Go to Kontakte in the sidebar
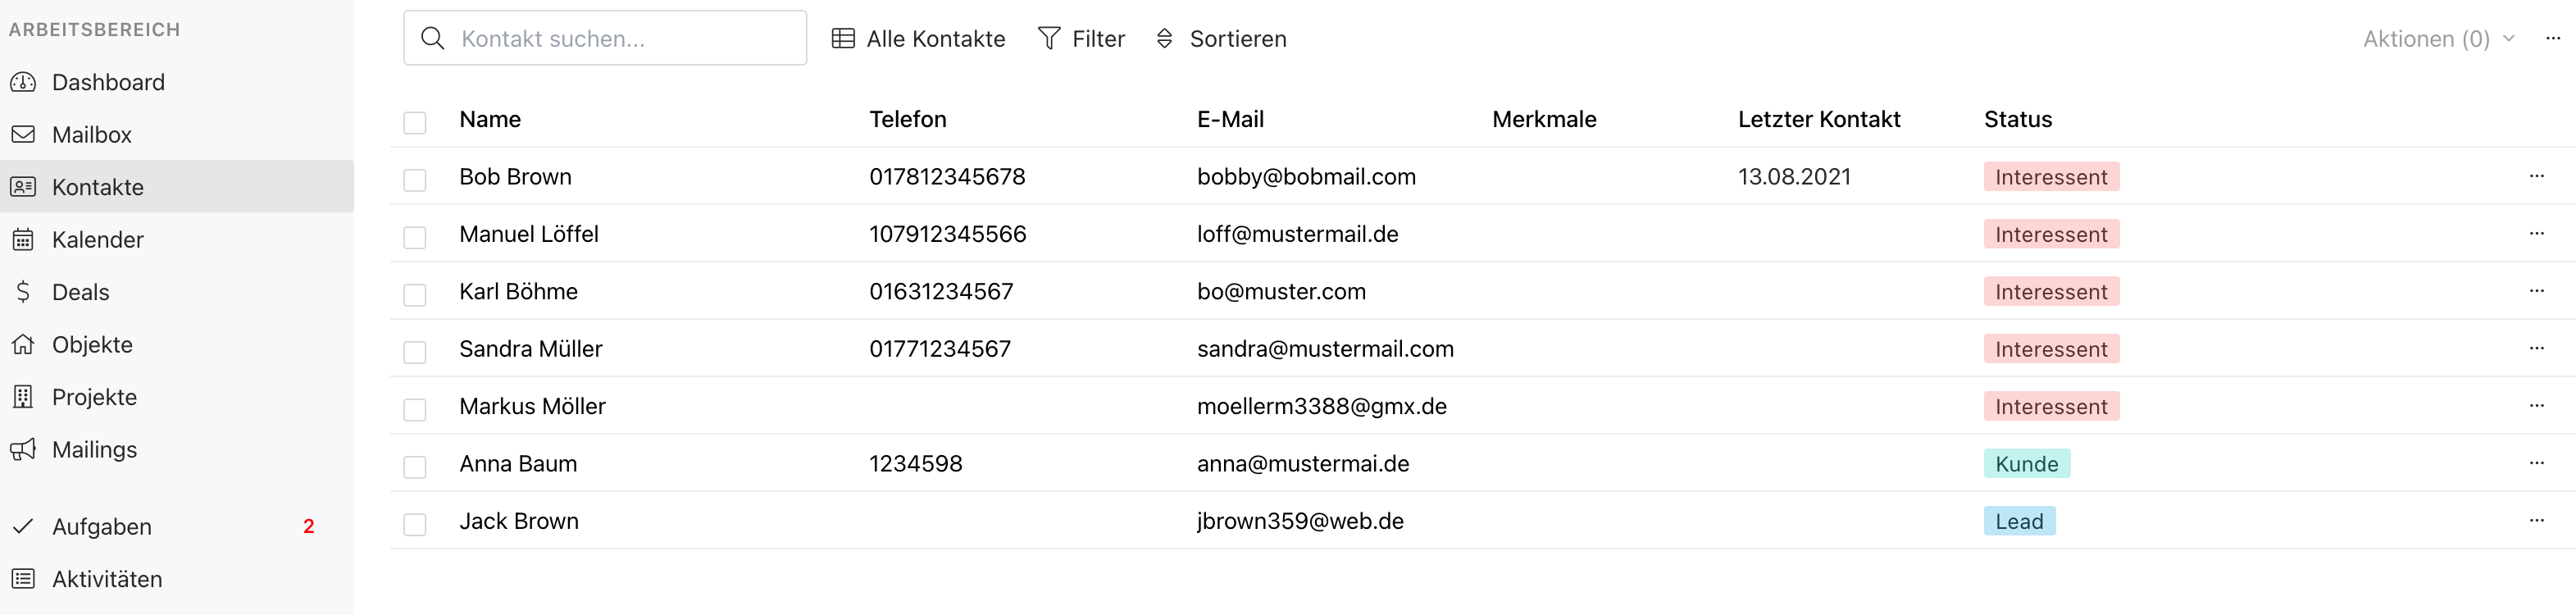This screenshot has height=615, width=2576. 177,187
